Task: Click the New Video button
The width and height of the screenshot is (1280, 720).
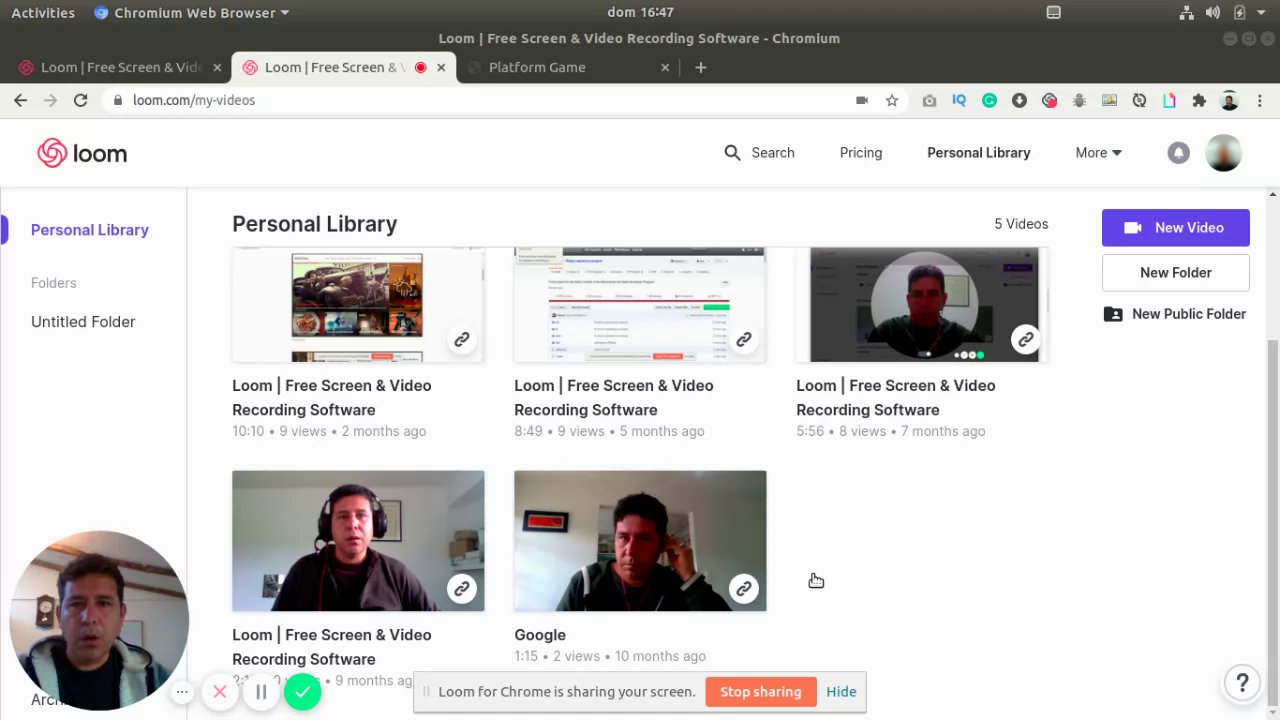Action: pos(1176,228)
